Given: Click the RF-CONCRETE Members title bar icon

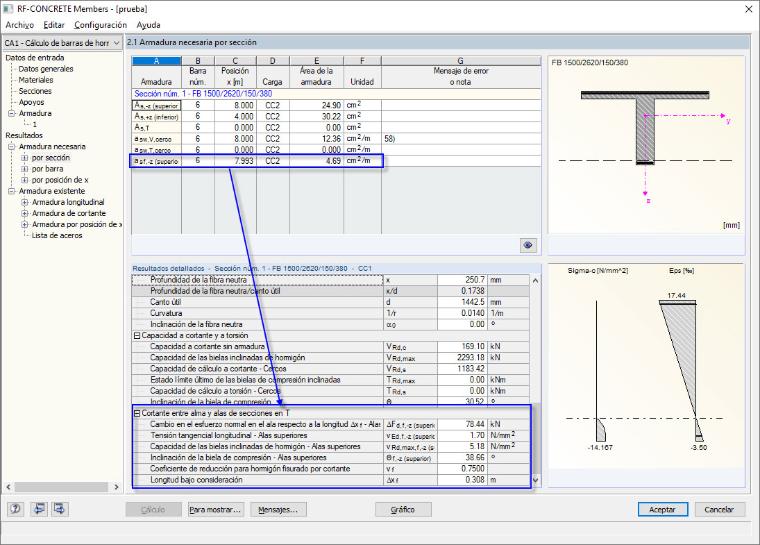Looking at the screenshot, I should point(8,9).
